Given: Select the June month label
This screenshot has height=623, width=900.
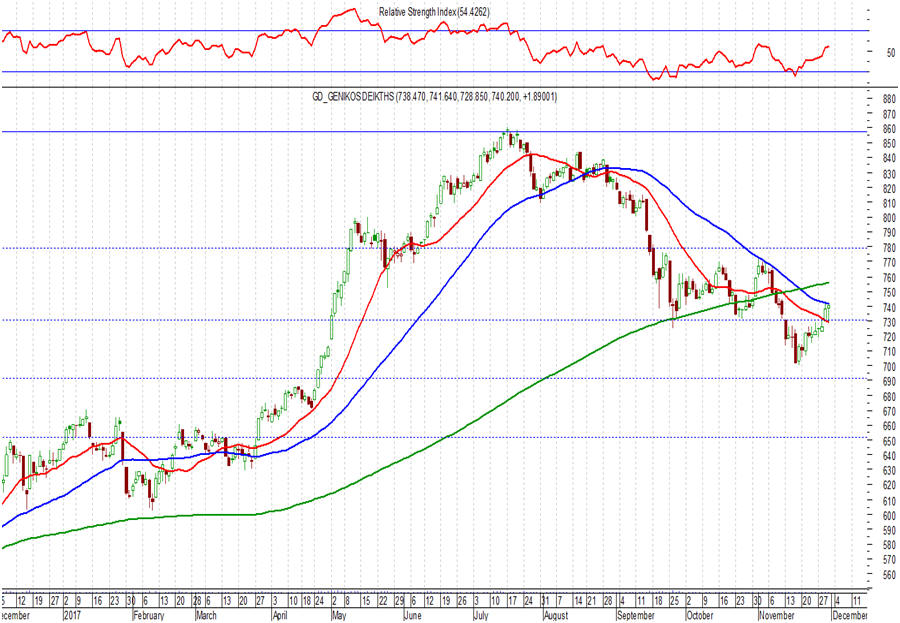Looking at the screenshot, I should [412, 615].
